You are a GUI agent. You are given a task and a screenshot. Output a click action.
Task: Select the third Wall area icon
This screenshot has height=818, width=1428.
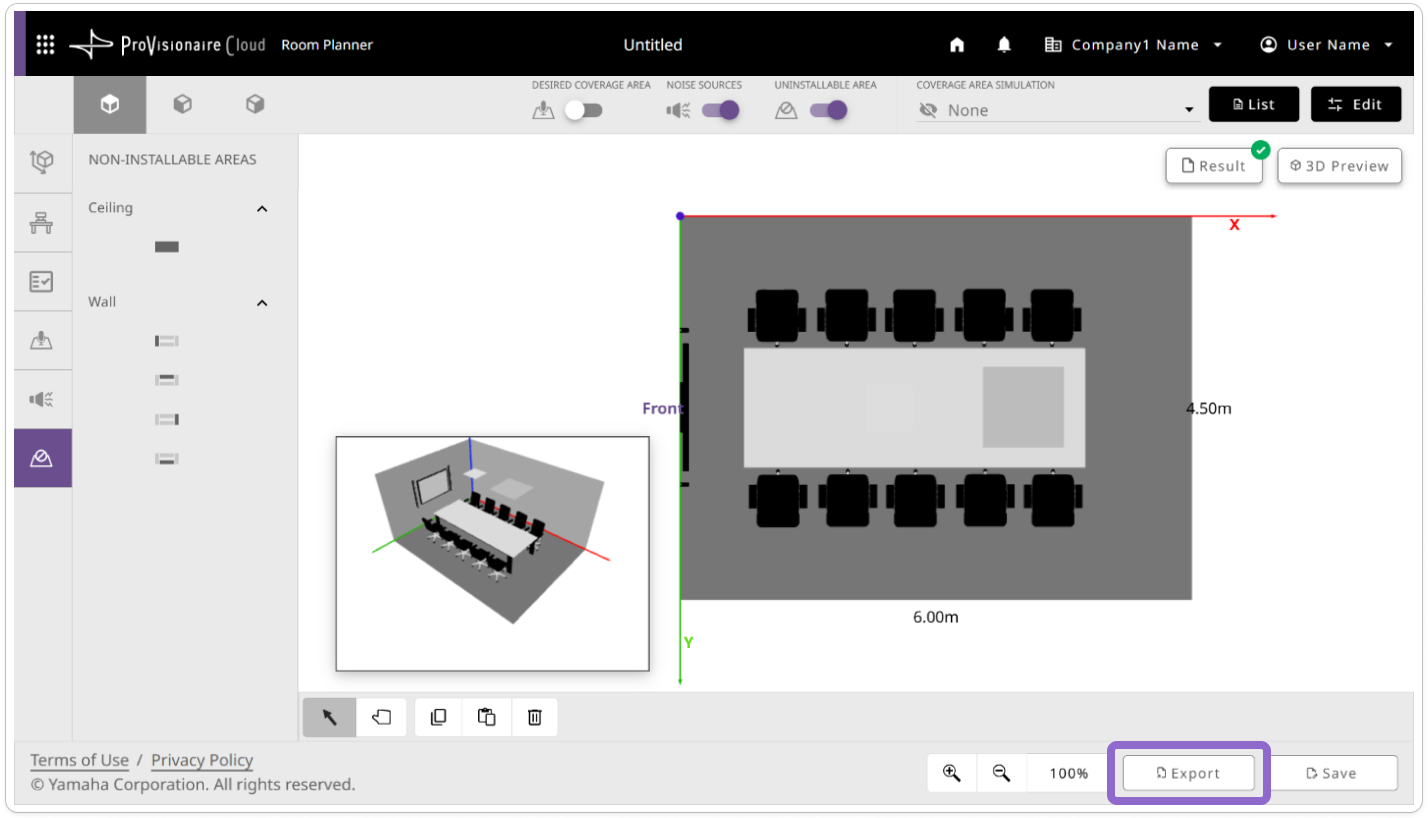[x=167, y=419]
